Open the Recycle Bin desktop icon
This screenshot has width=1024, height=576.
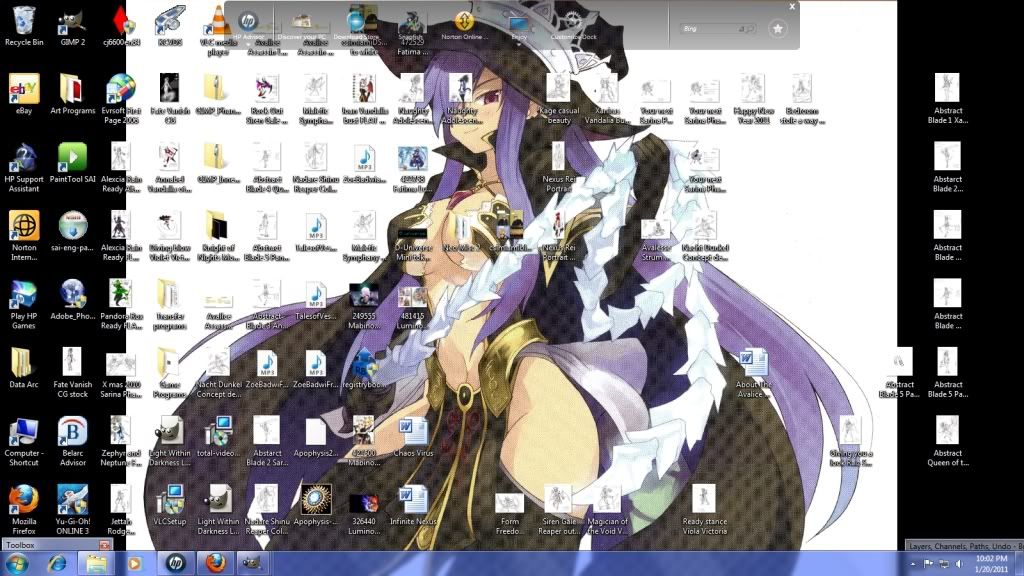(x=24, y=20)
